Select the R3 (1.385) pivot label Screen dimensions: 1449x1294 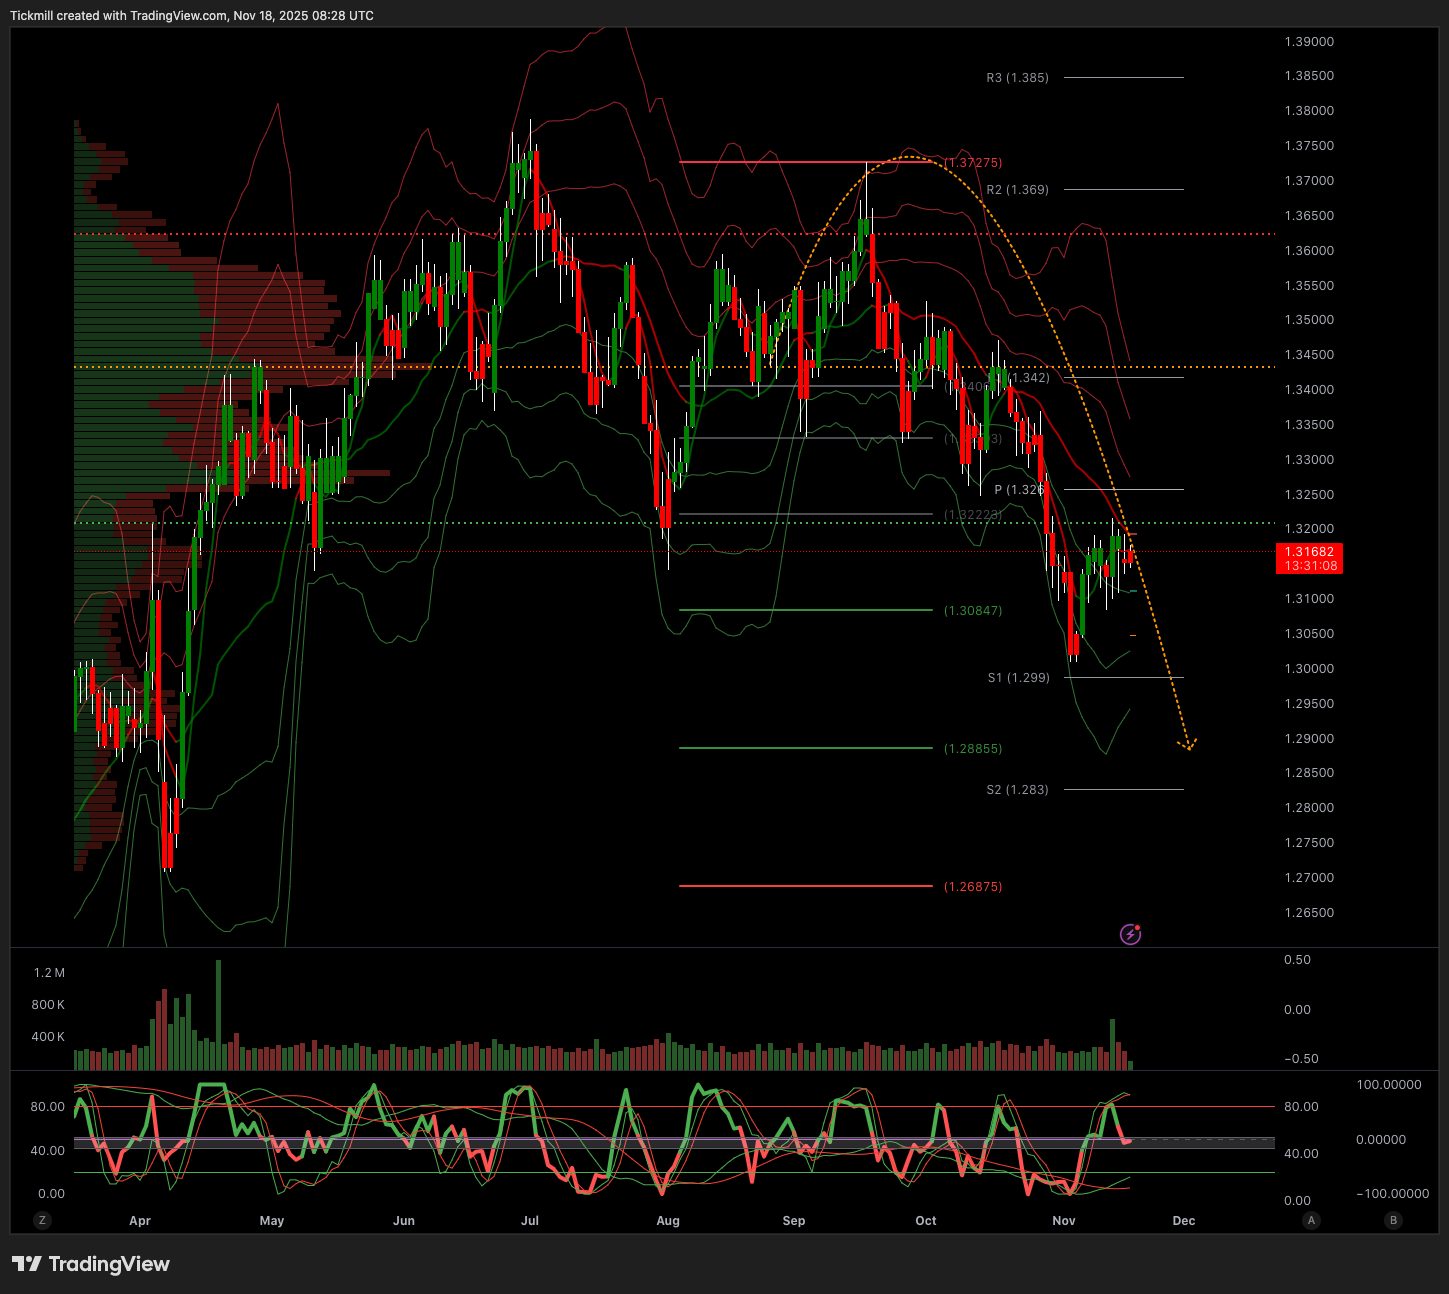tap(1017, 78)
